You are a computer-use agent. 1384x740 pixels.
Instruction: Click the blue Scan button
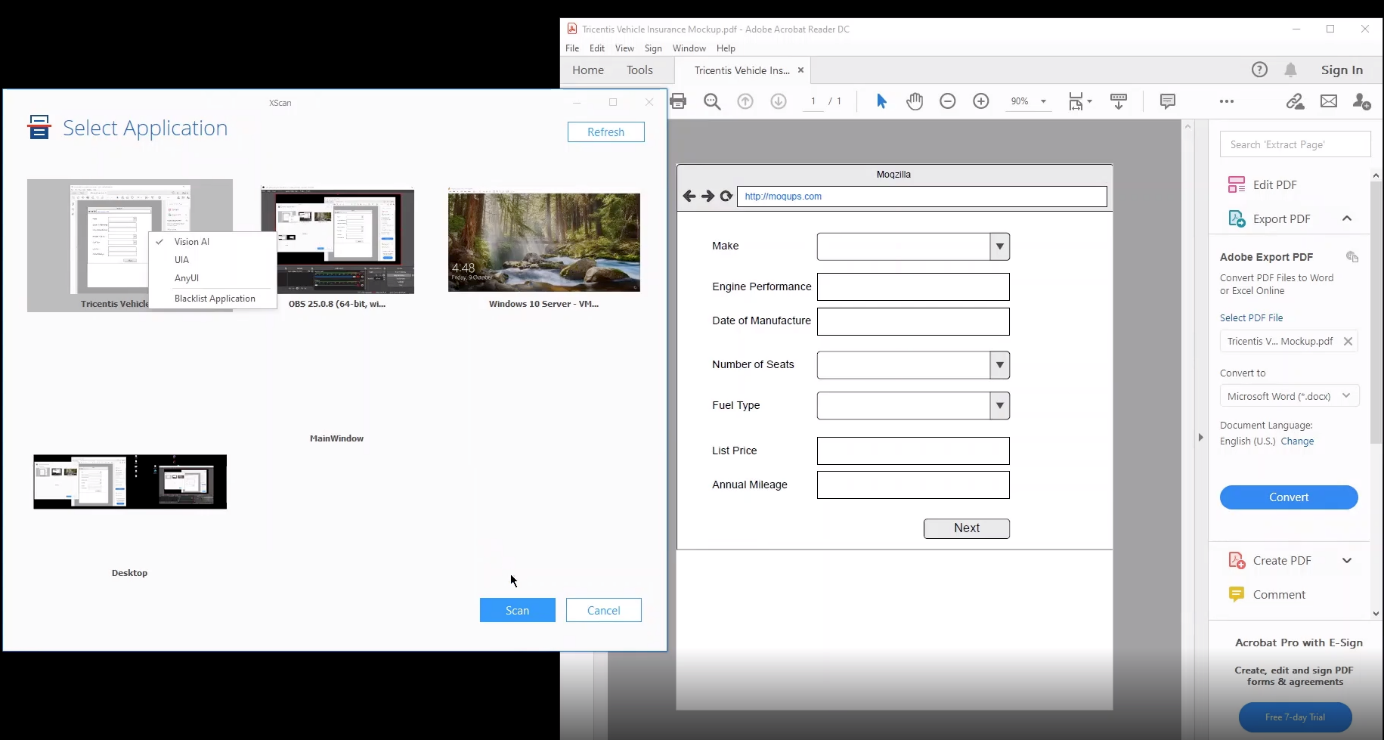click(x=517, y=610)
